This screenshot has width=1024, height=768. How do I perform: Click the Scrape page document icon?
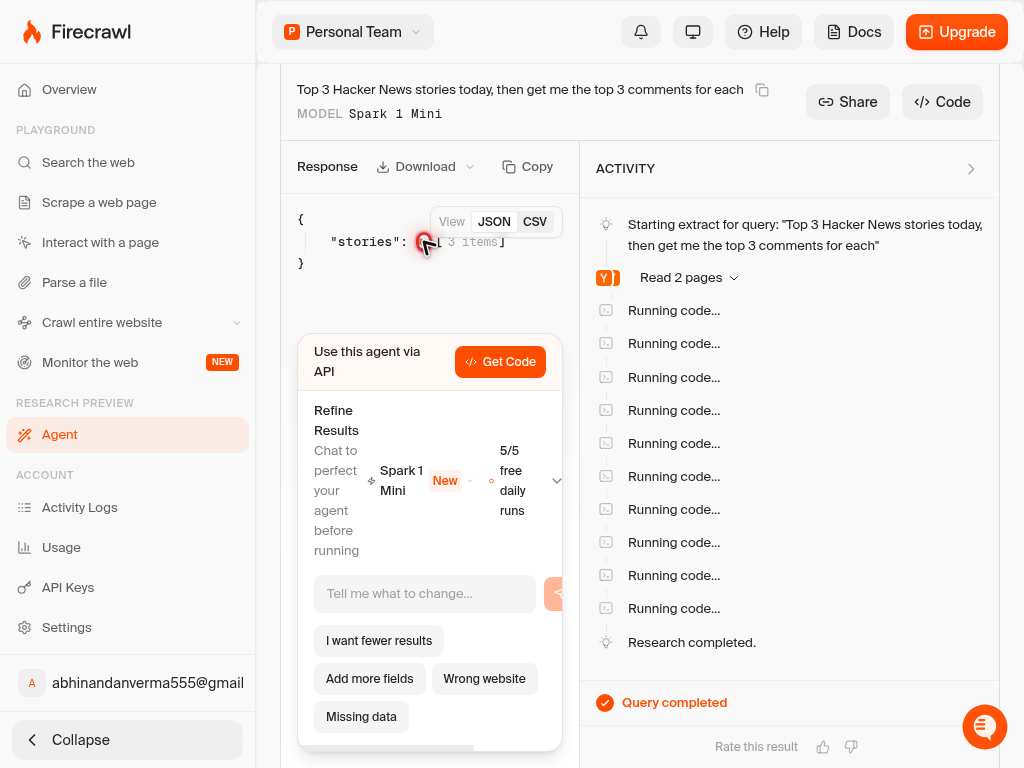pos(24,202)
